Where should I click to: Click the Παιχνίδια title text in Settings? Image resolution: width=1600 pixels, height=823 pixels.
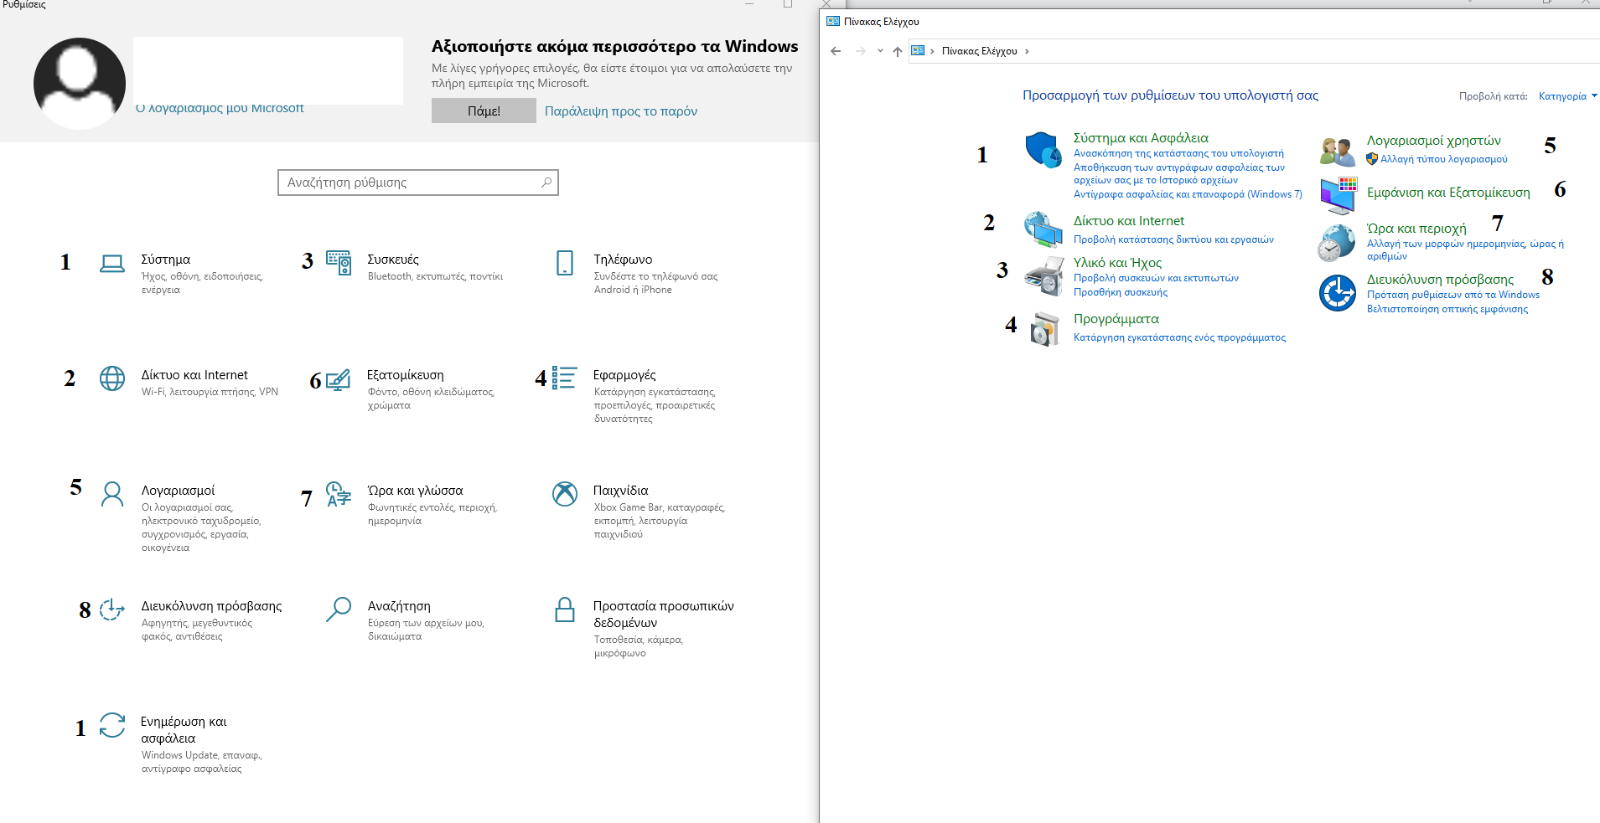point(620,491)
